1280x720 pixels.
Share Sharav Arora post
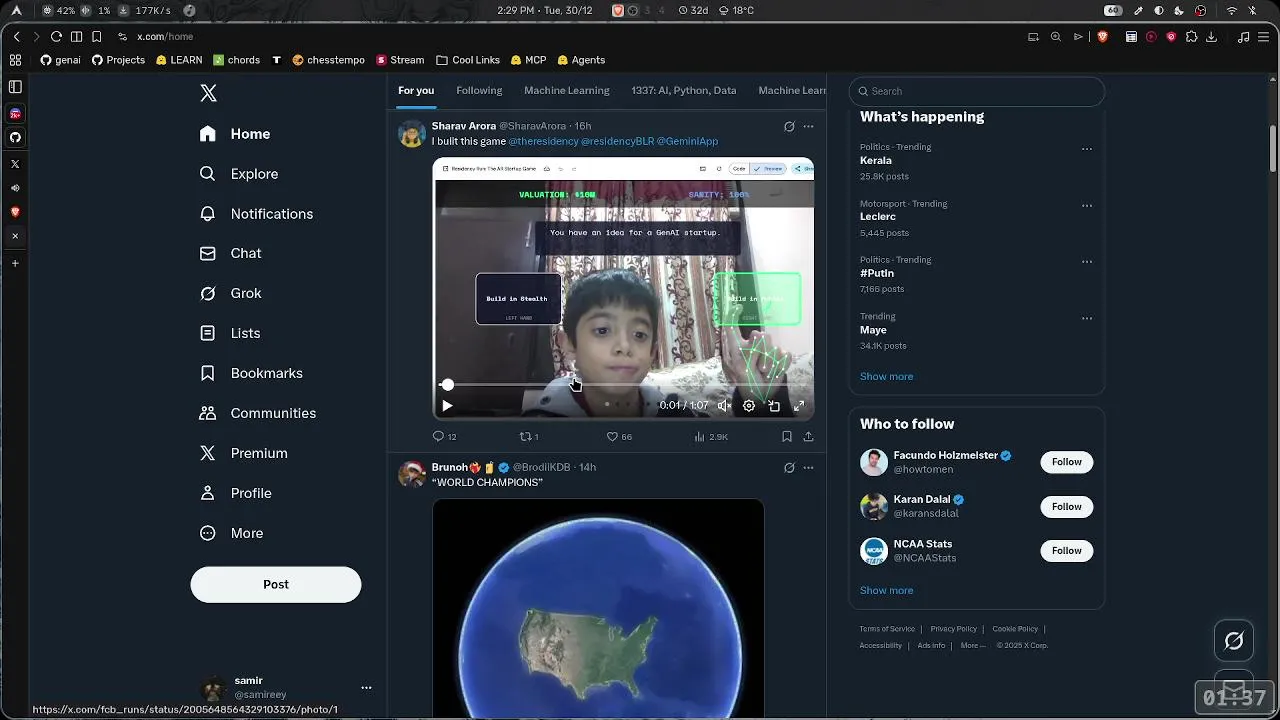808,437
